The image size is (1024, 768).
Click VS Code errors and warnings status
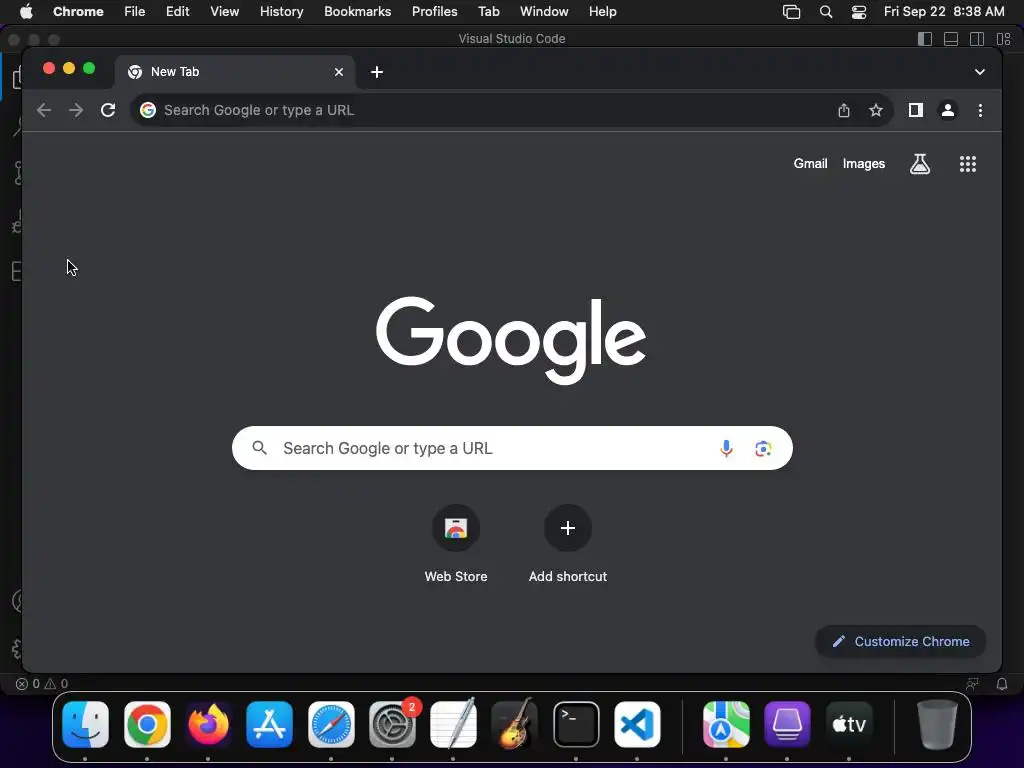tap(42, 684)
